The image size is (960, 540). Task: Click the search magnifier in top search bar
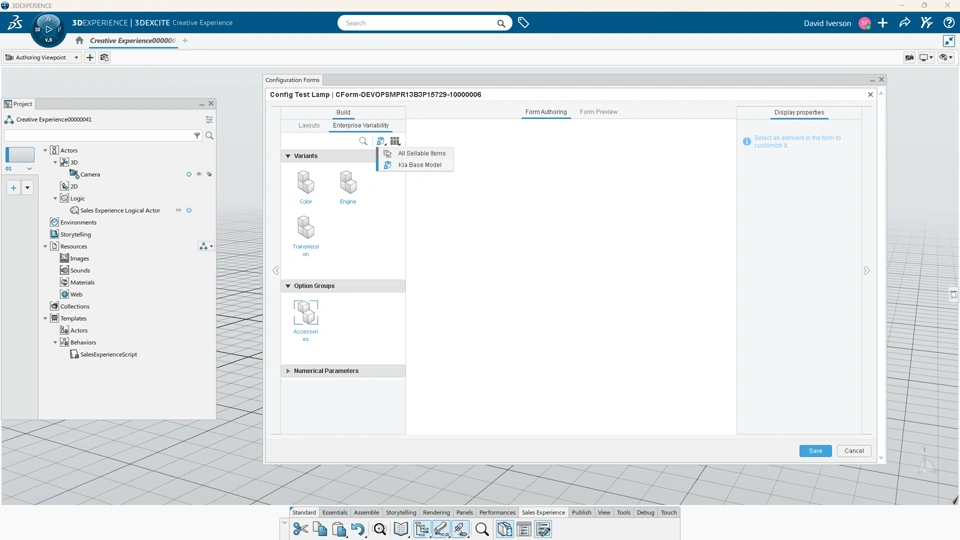(501, 23)
